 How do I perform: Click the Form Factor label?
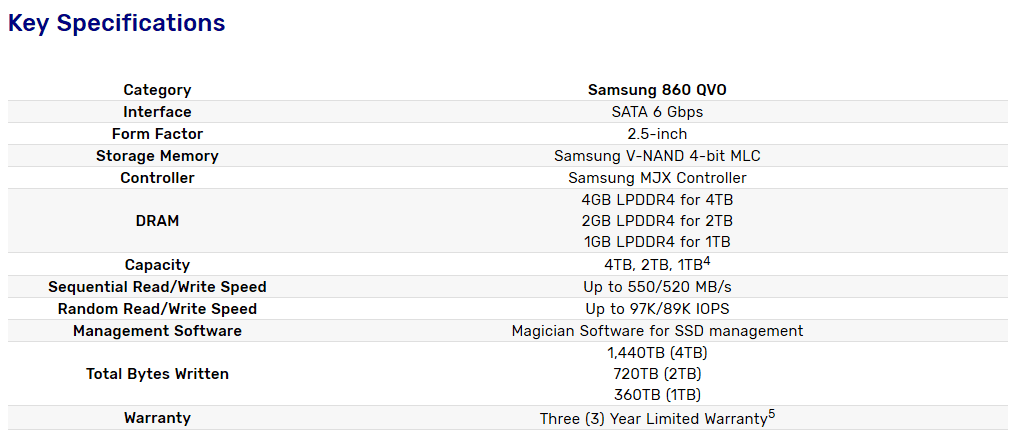pos(157,134)
